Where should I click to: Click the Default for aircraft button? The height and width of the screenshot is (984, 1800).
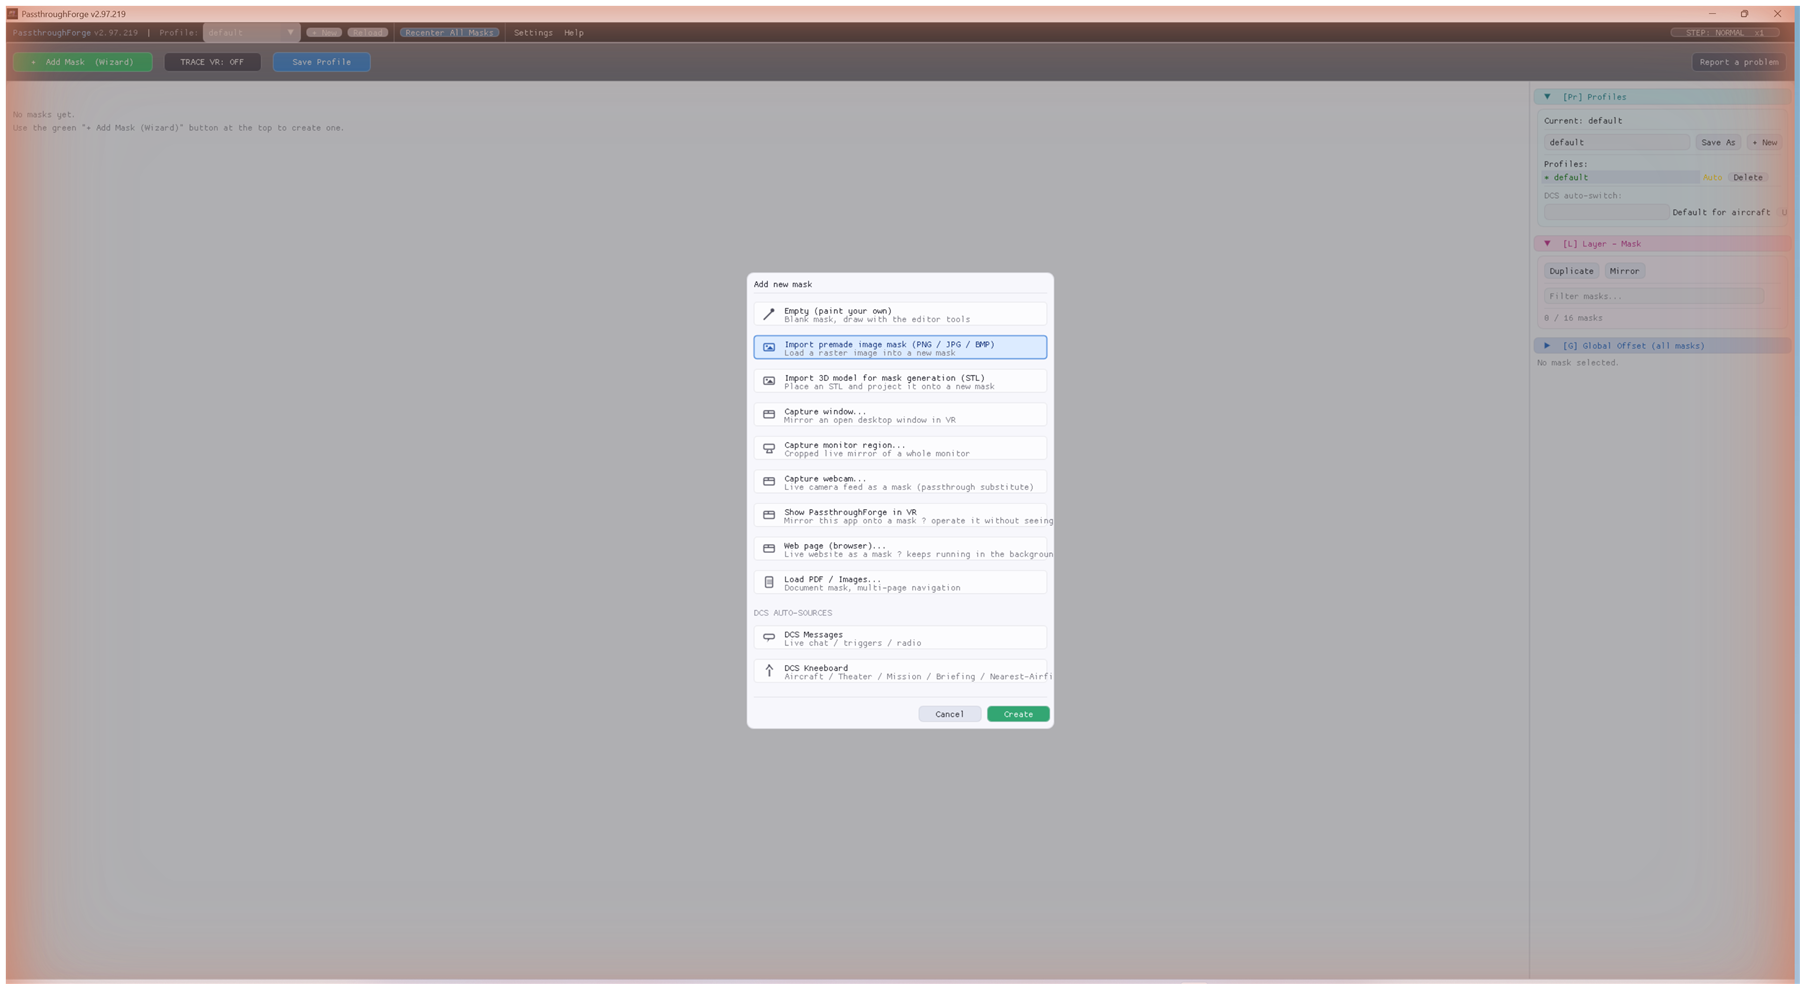1720,212
